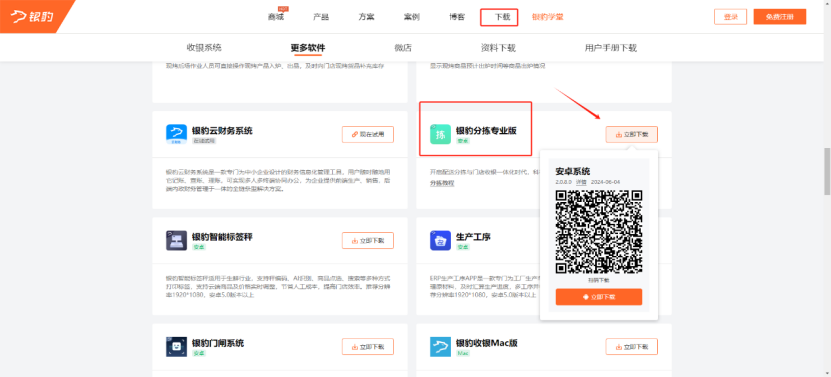Click the 安卓 tag under 银豹分拣专业版

pyautogui.click(x=463, y=141)
